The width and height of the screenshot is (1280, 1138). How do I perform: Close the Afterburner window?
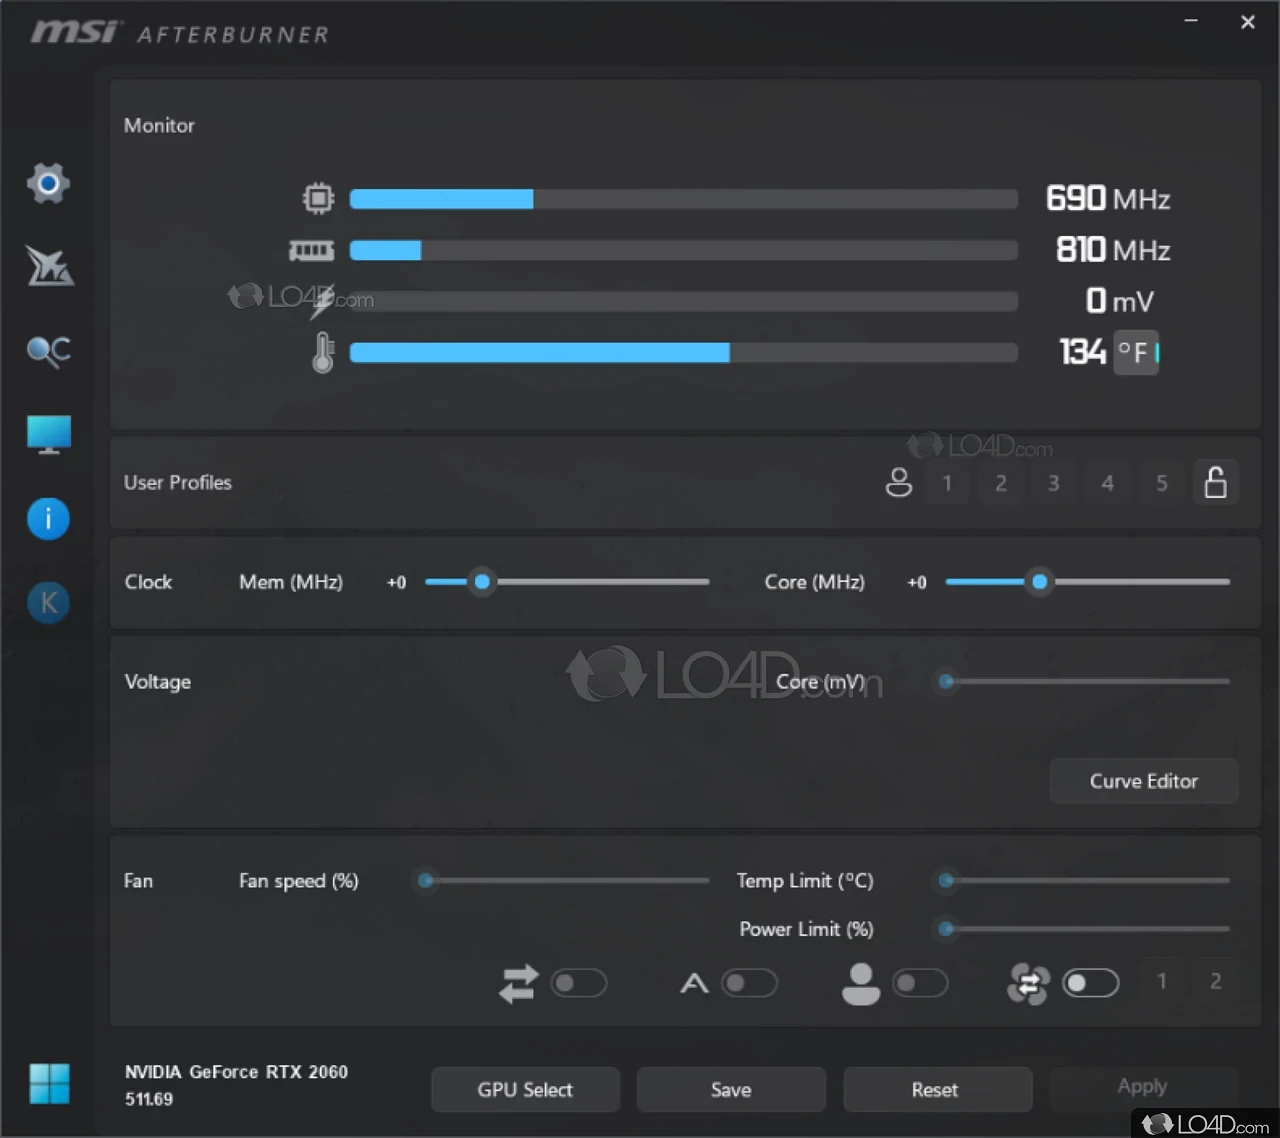click(x=1248, y=21)
